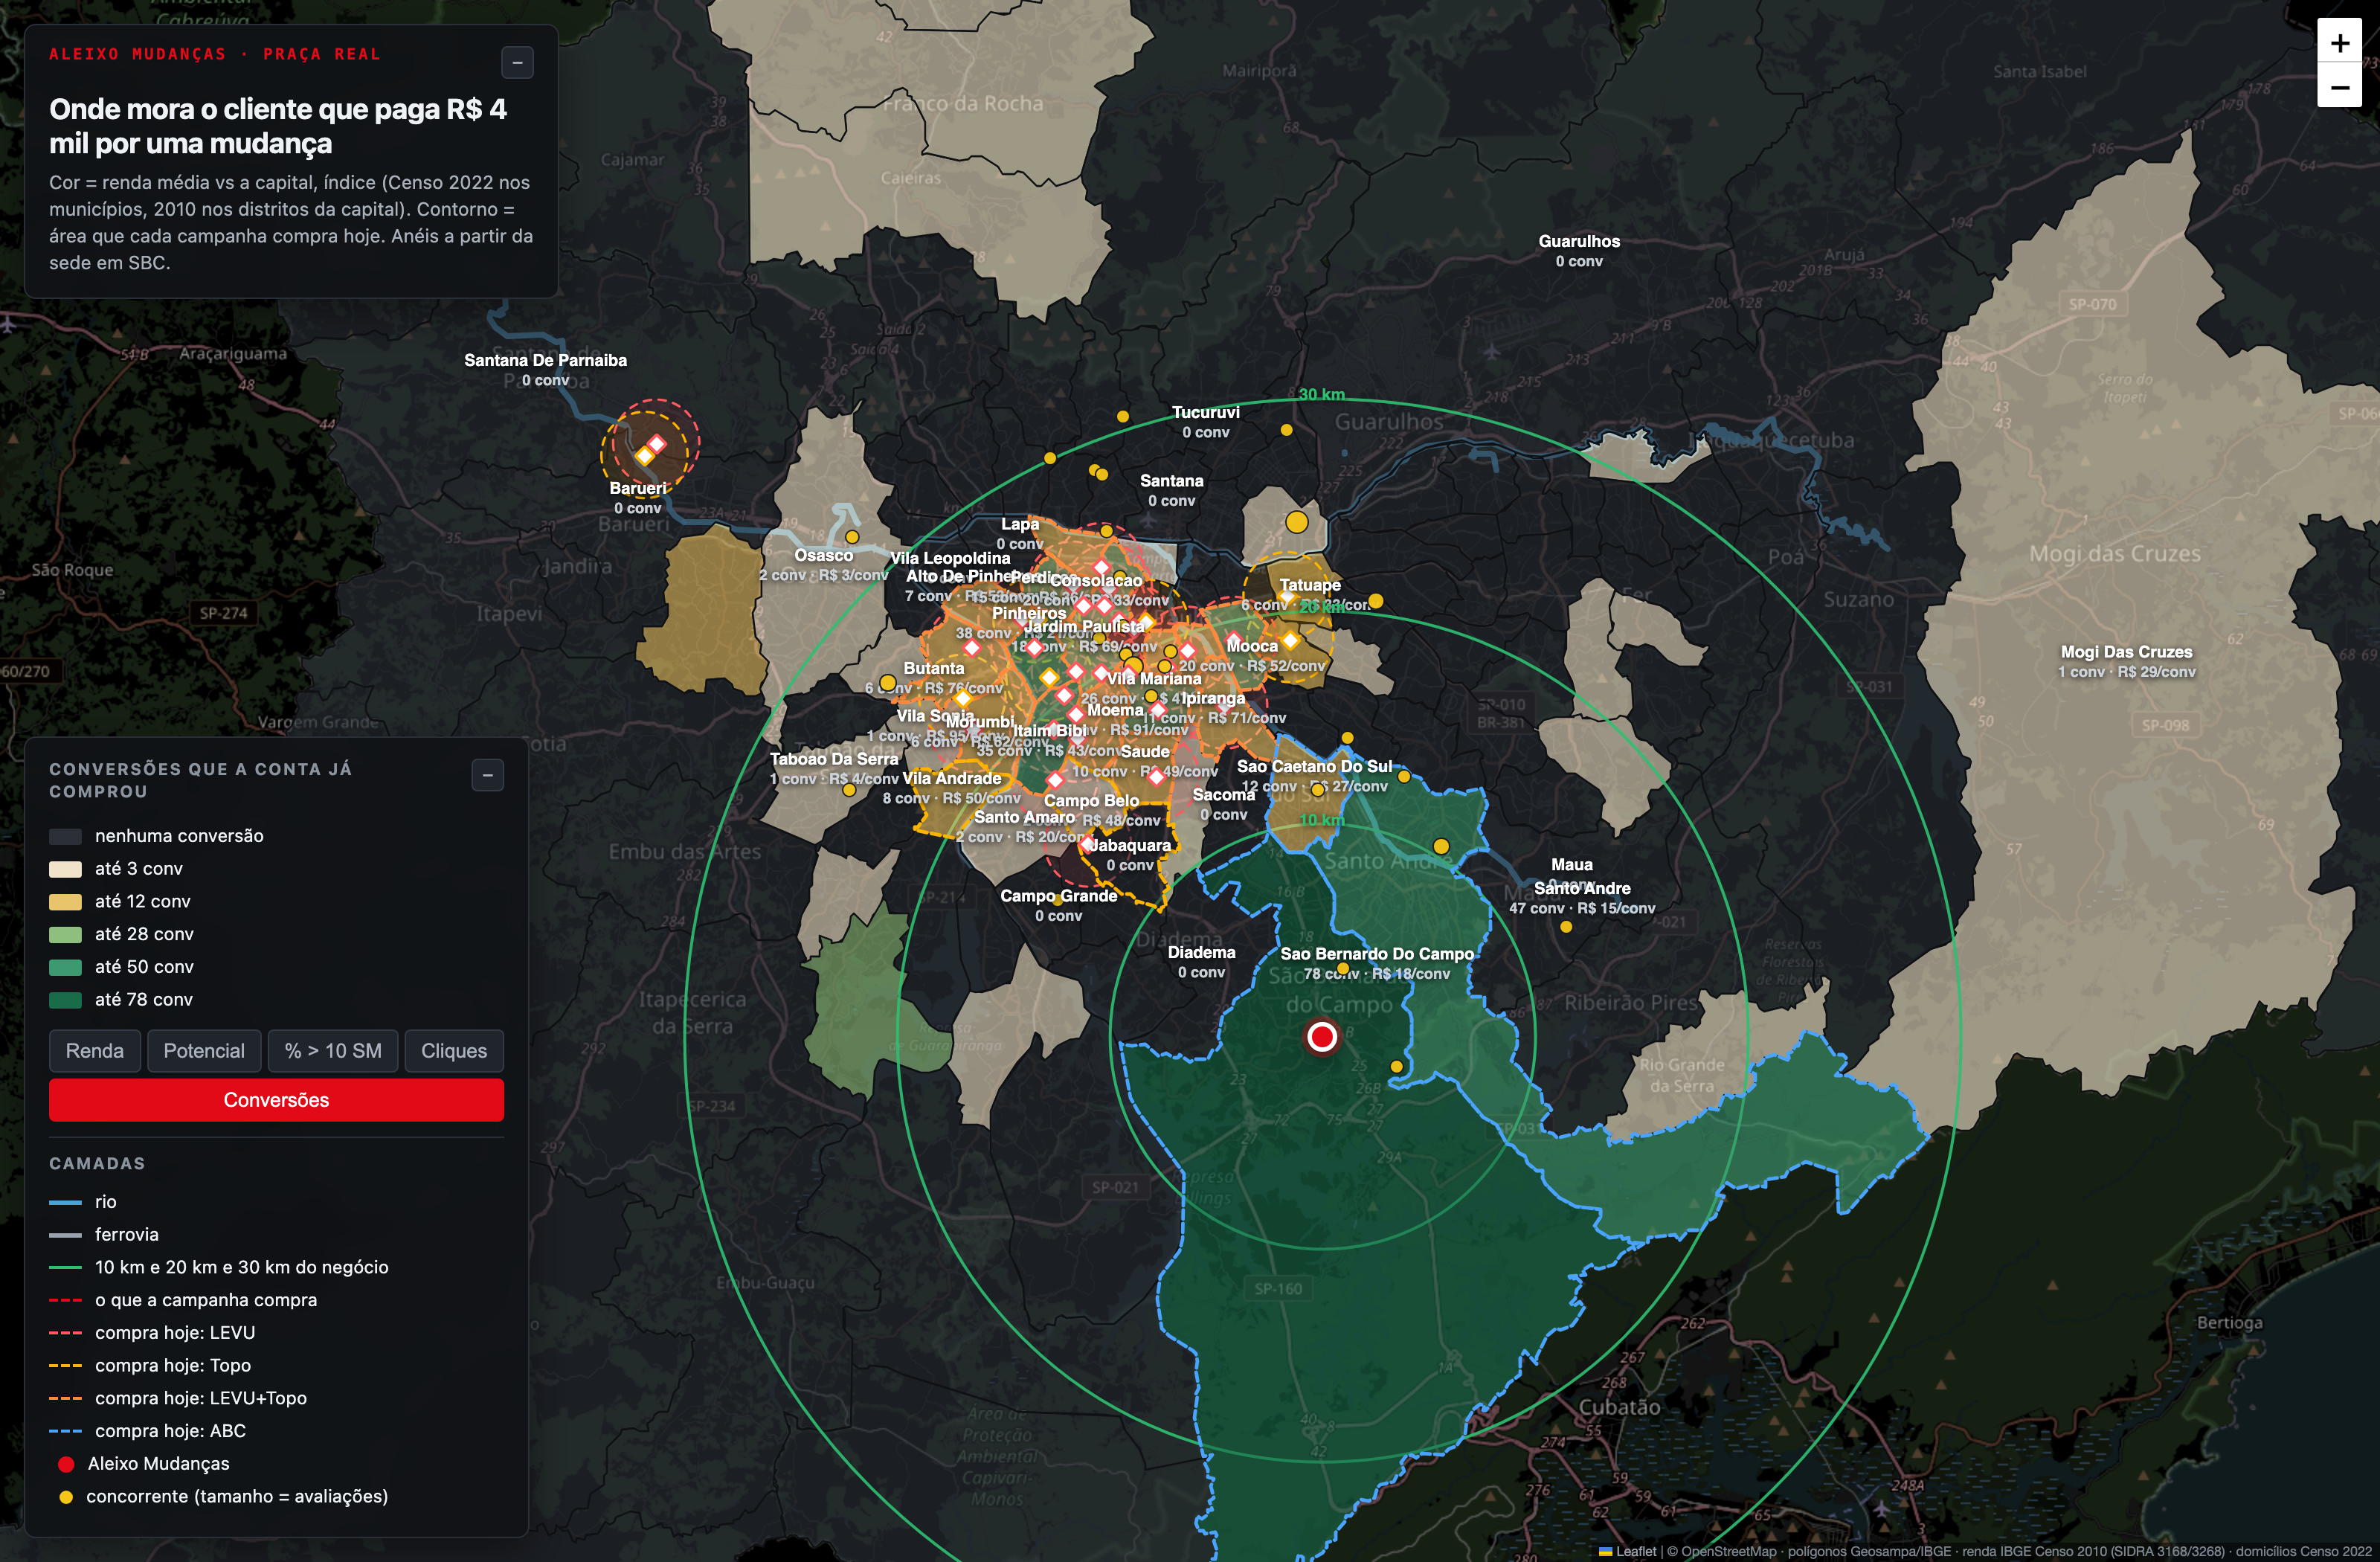
Task: Collapse the title info panel
Action: (x=517, y=62)
